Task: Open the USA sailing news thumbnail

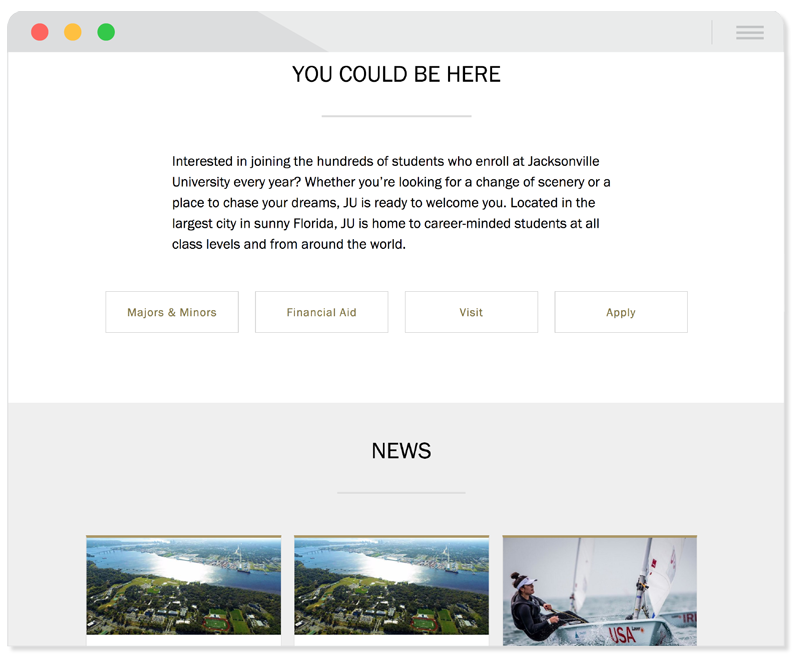Action: tap(599, 591)
